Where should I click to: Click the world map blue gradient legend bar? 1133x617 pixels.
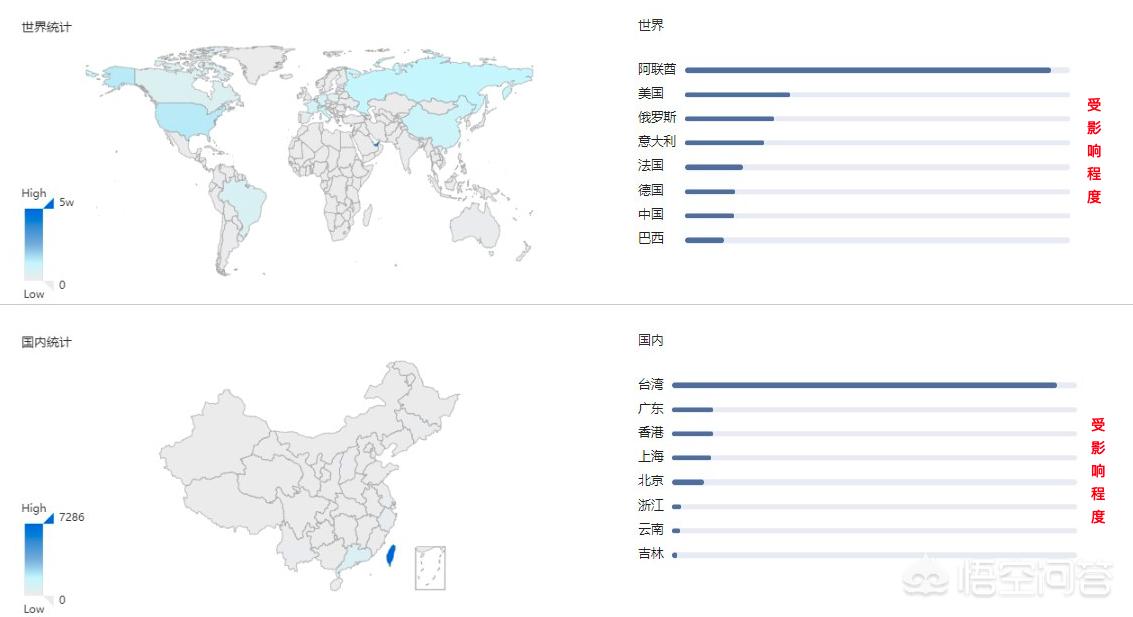[x=34, y=244]
